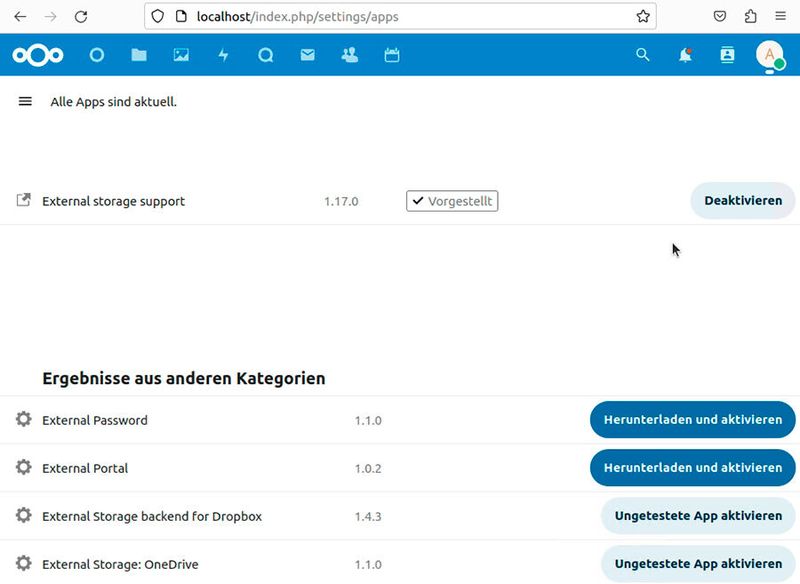Screen dimensions: 800x584
Task: Activate the untested Dropbox storage backend app
Action: pyautogui.click(x=697, y=516)
